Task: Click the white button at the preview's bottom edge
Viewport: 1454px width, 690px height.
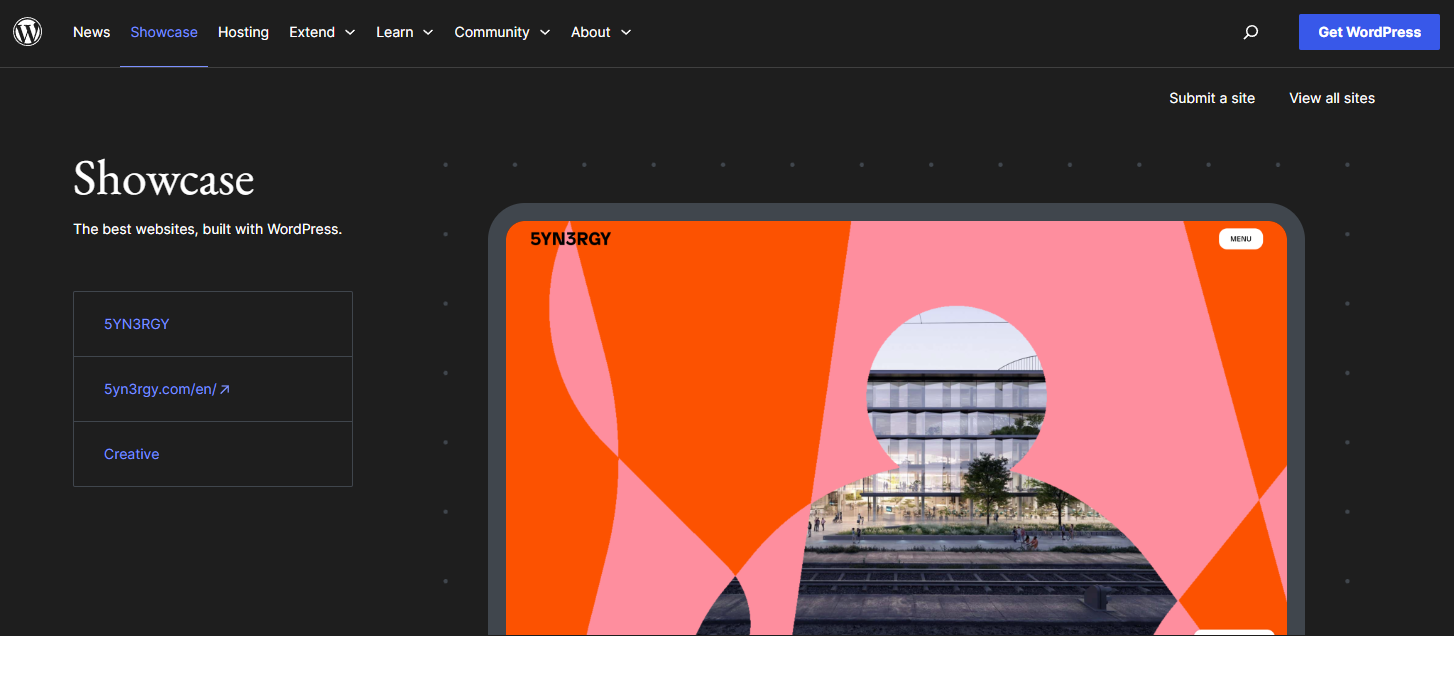Action: (1234, 632)
